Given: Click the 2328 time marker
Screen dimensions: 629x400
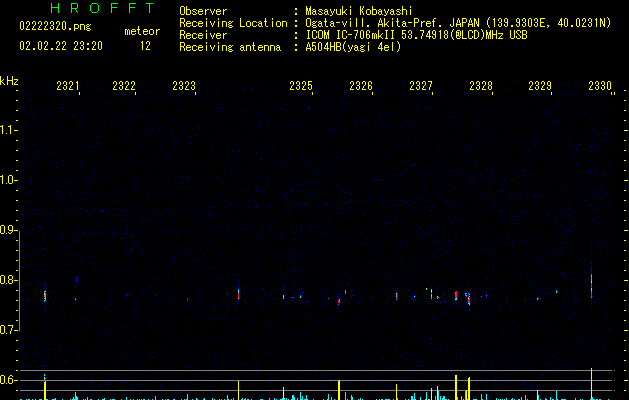Looking at the screenshot, I should [x=481, y=86].
